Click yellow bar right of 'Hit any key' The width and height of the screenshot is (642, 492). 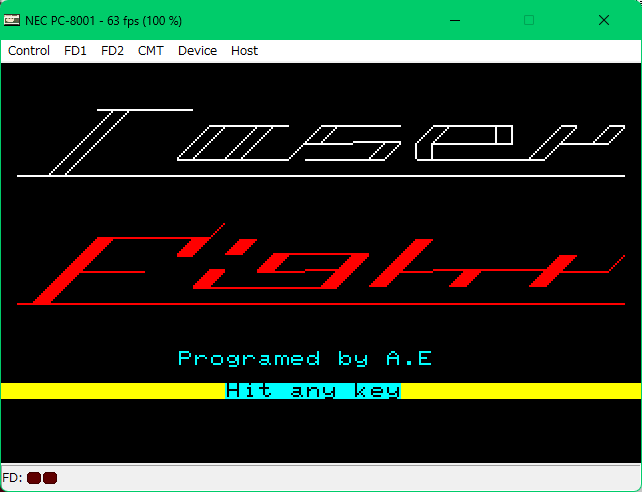(x=520, y=391)
